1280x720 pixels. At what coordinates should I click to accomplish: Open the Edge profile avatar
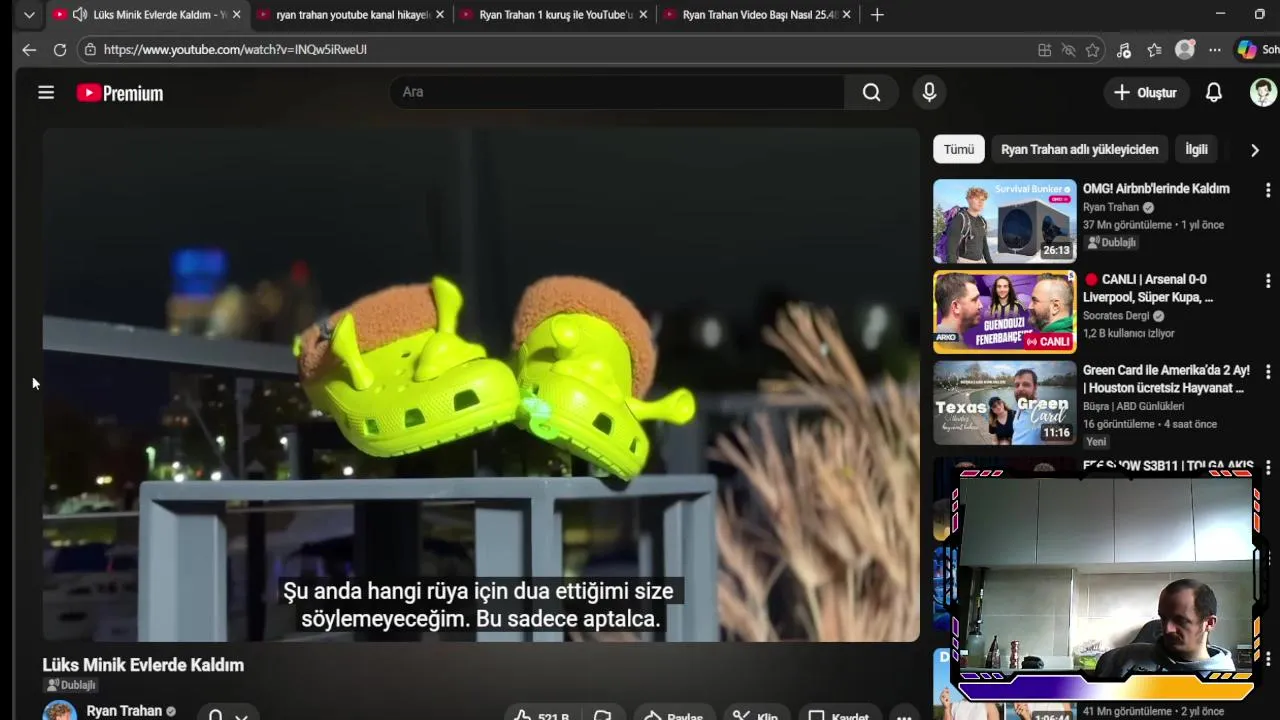click(x=1185, y=50)
